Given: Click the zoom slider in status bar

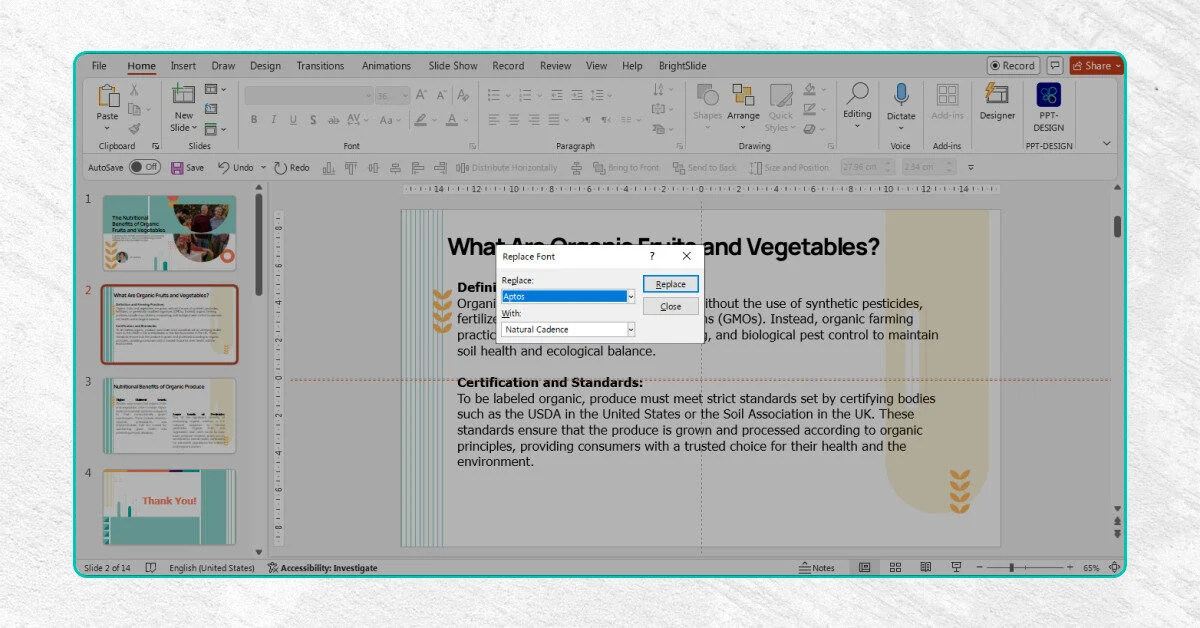Looking at the screenshot, I should coord(1012,567).
